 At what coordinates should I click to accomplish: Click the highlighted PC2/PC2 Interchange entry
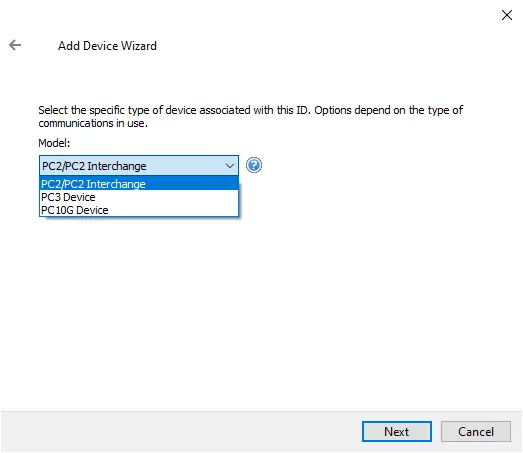[x=139, y=184]
